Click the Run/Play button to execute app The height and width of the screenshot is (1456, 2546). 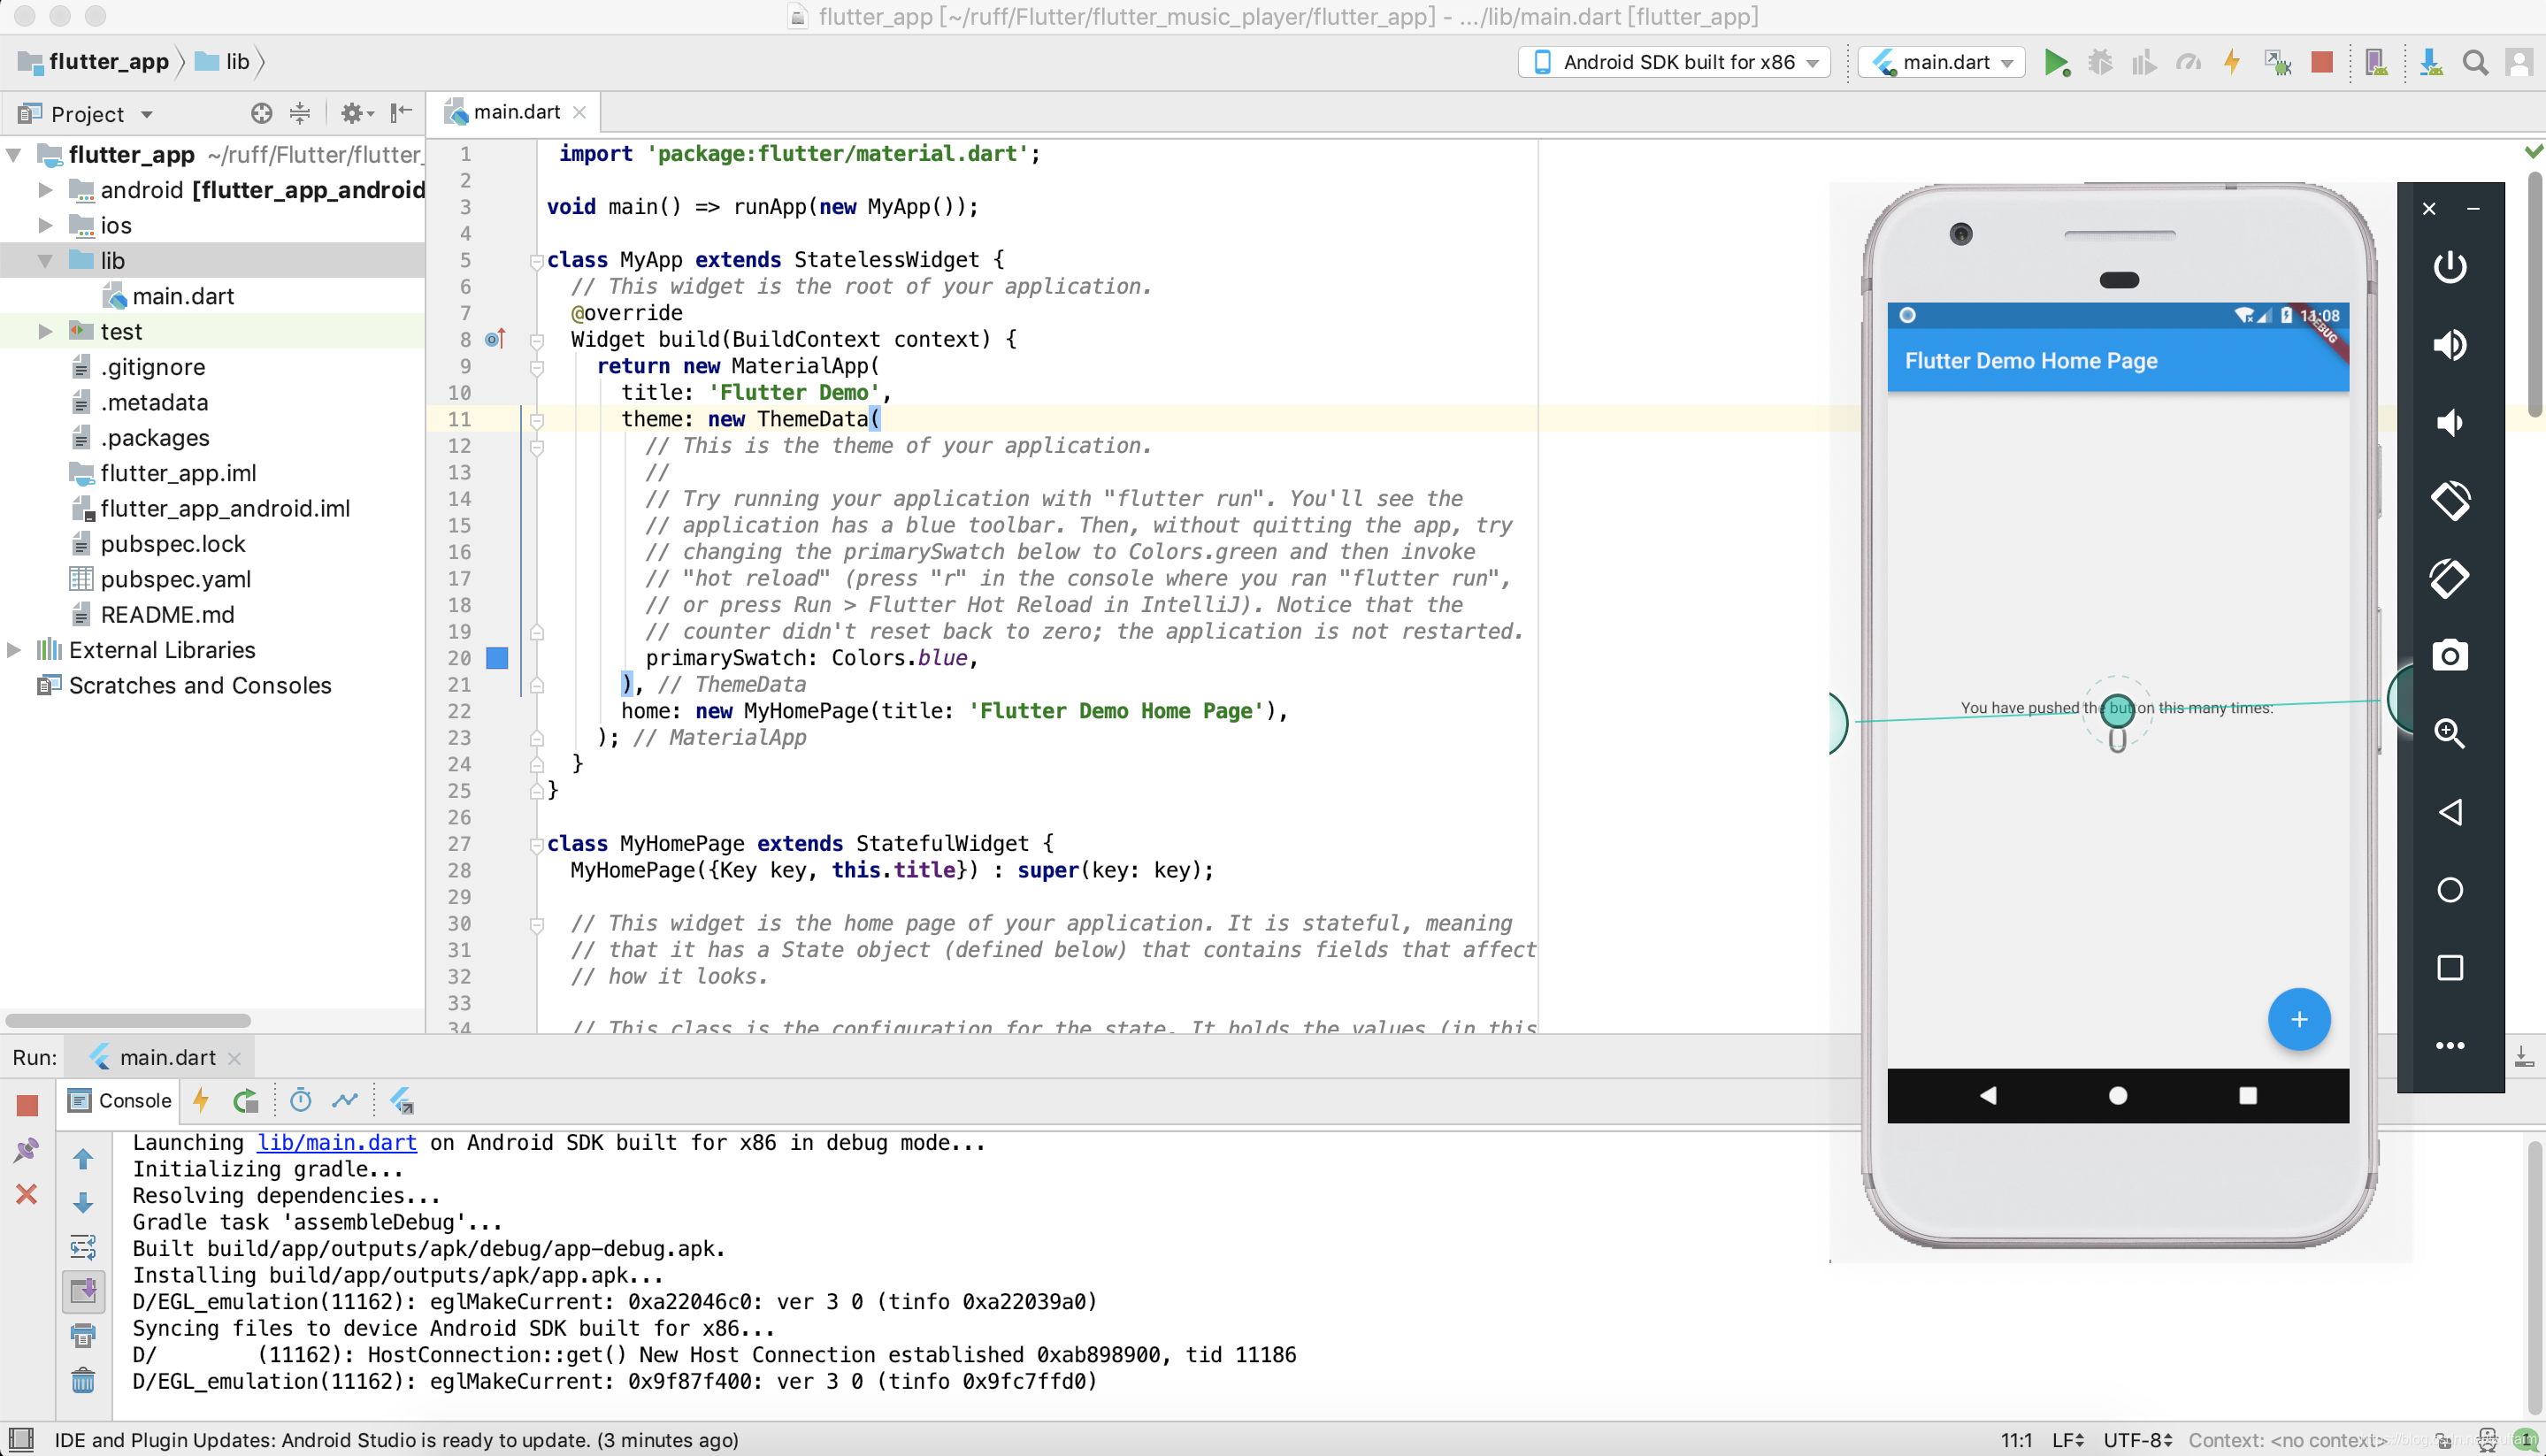[x=2057, y=61]
